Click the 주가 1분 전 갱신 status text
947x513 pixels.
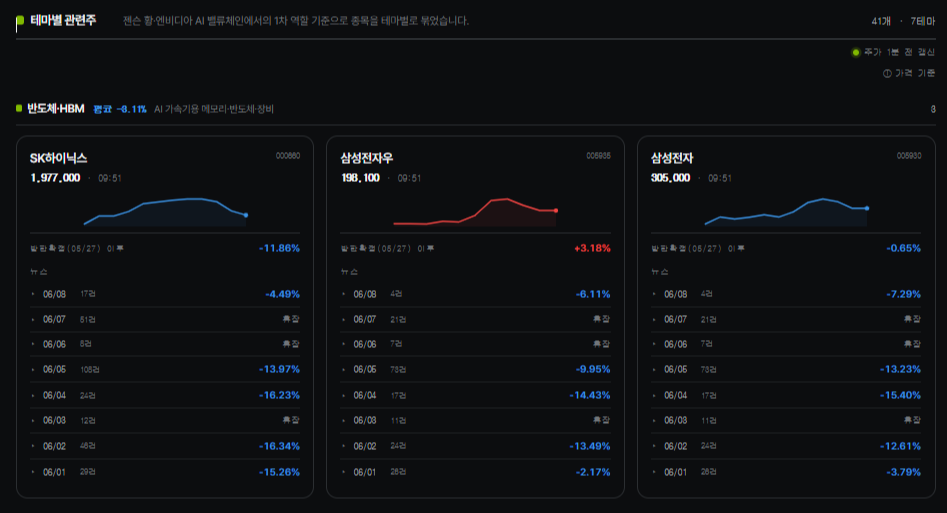pyautogui.click(x=899, y=53)
